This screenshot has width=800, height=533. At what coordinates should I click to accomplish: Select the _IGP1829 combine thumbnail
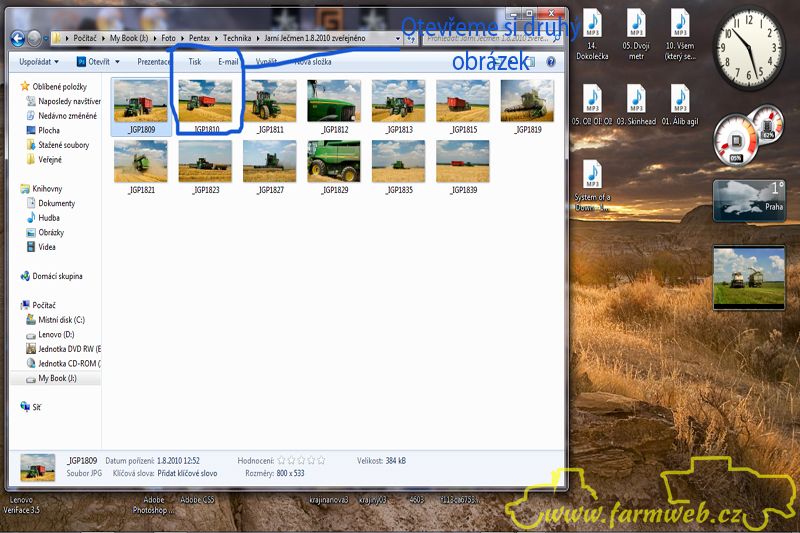334,161
